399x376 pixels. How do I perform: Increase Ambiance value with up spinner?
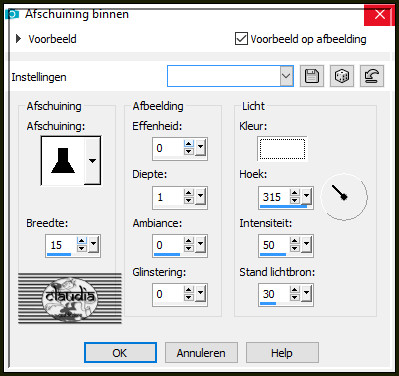point(189,241)
